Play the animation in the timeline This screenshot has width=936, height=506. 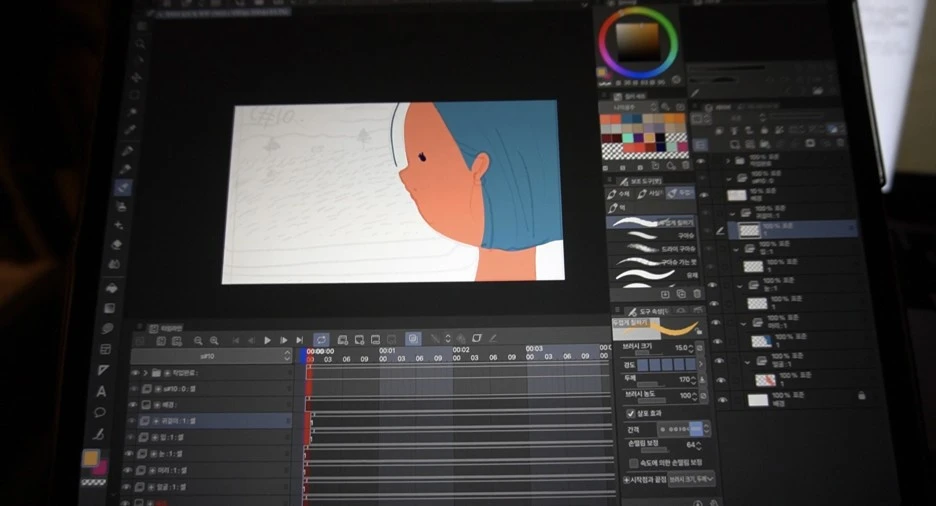[x=267, y=340]
